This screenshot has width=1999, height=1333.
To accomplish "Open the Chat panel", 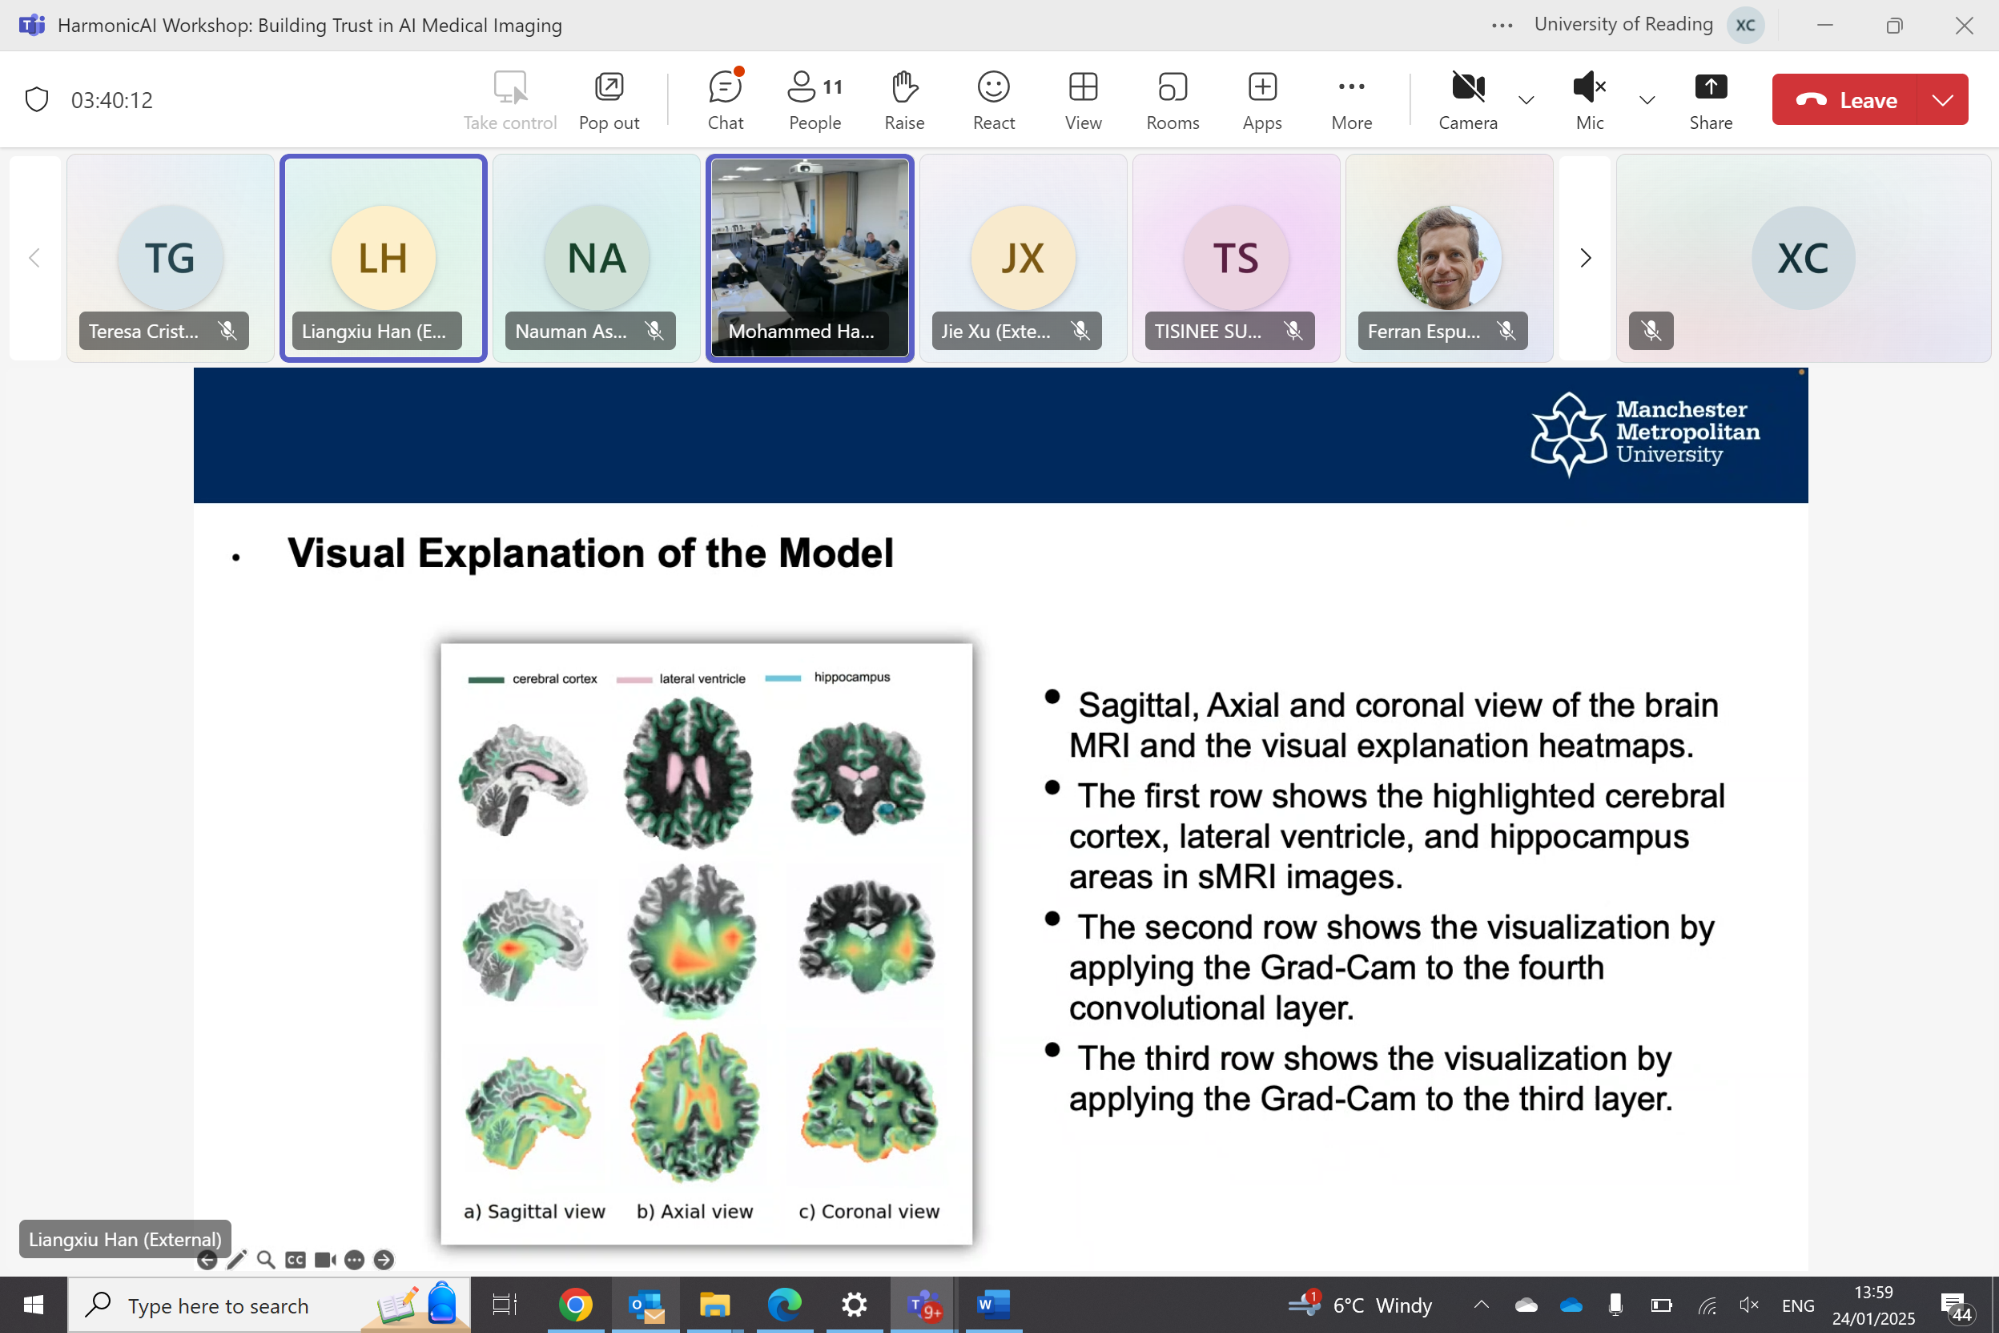I will coord(725,100).
